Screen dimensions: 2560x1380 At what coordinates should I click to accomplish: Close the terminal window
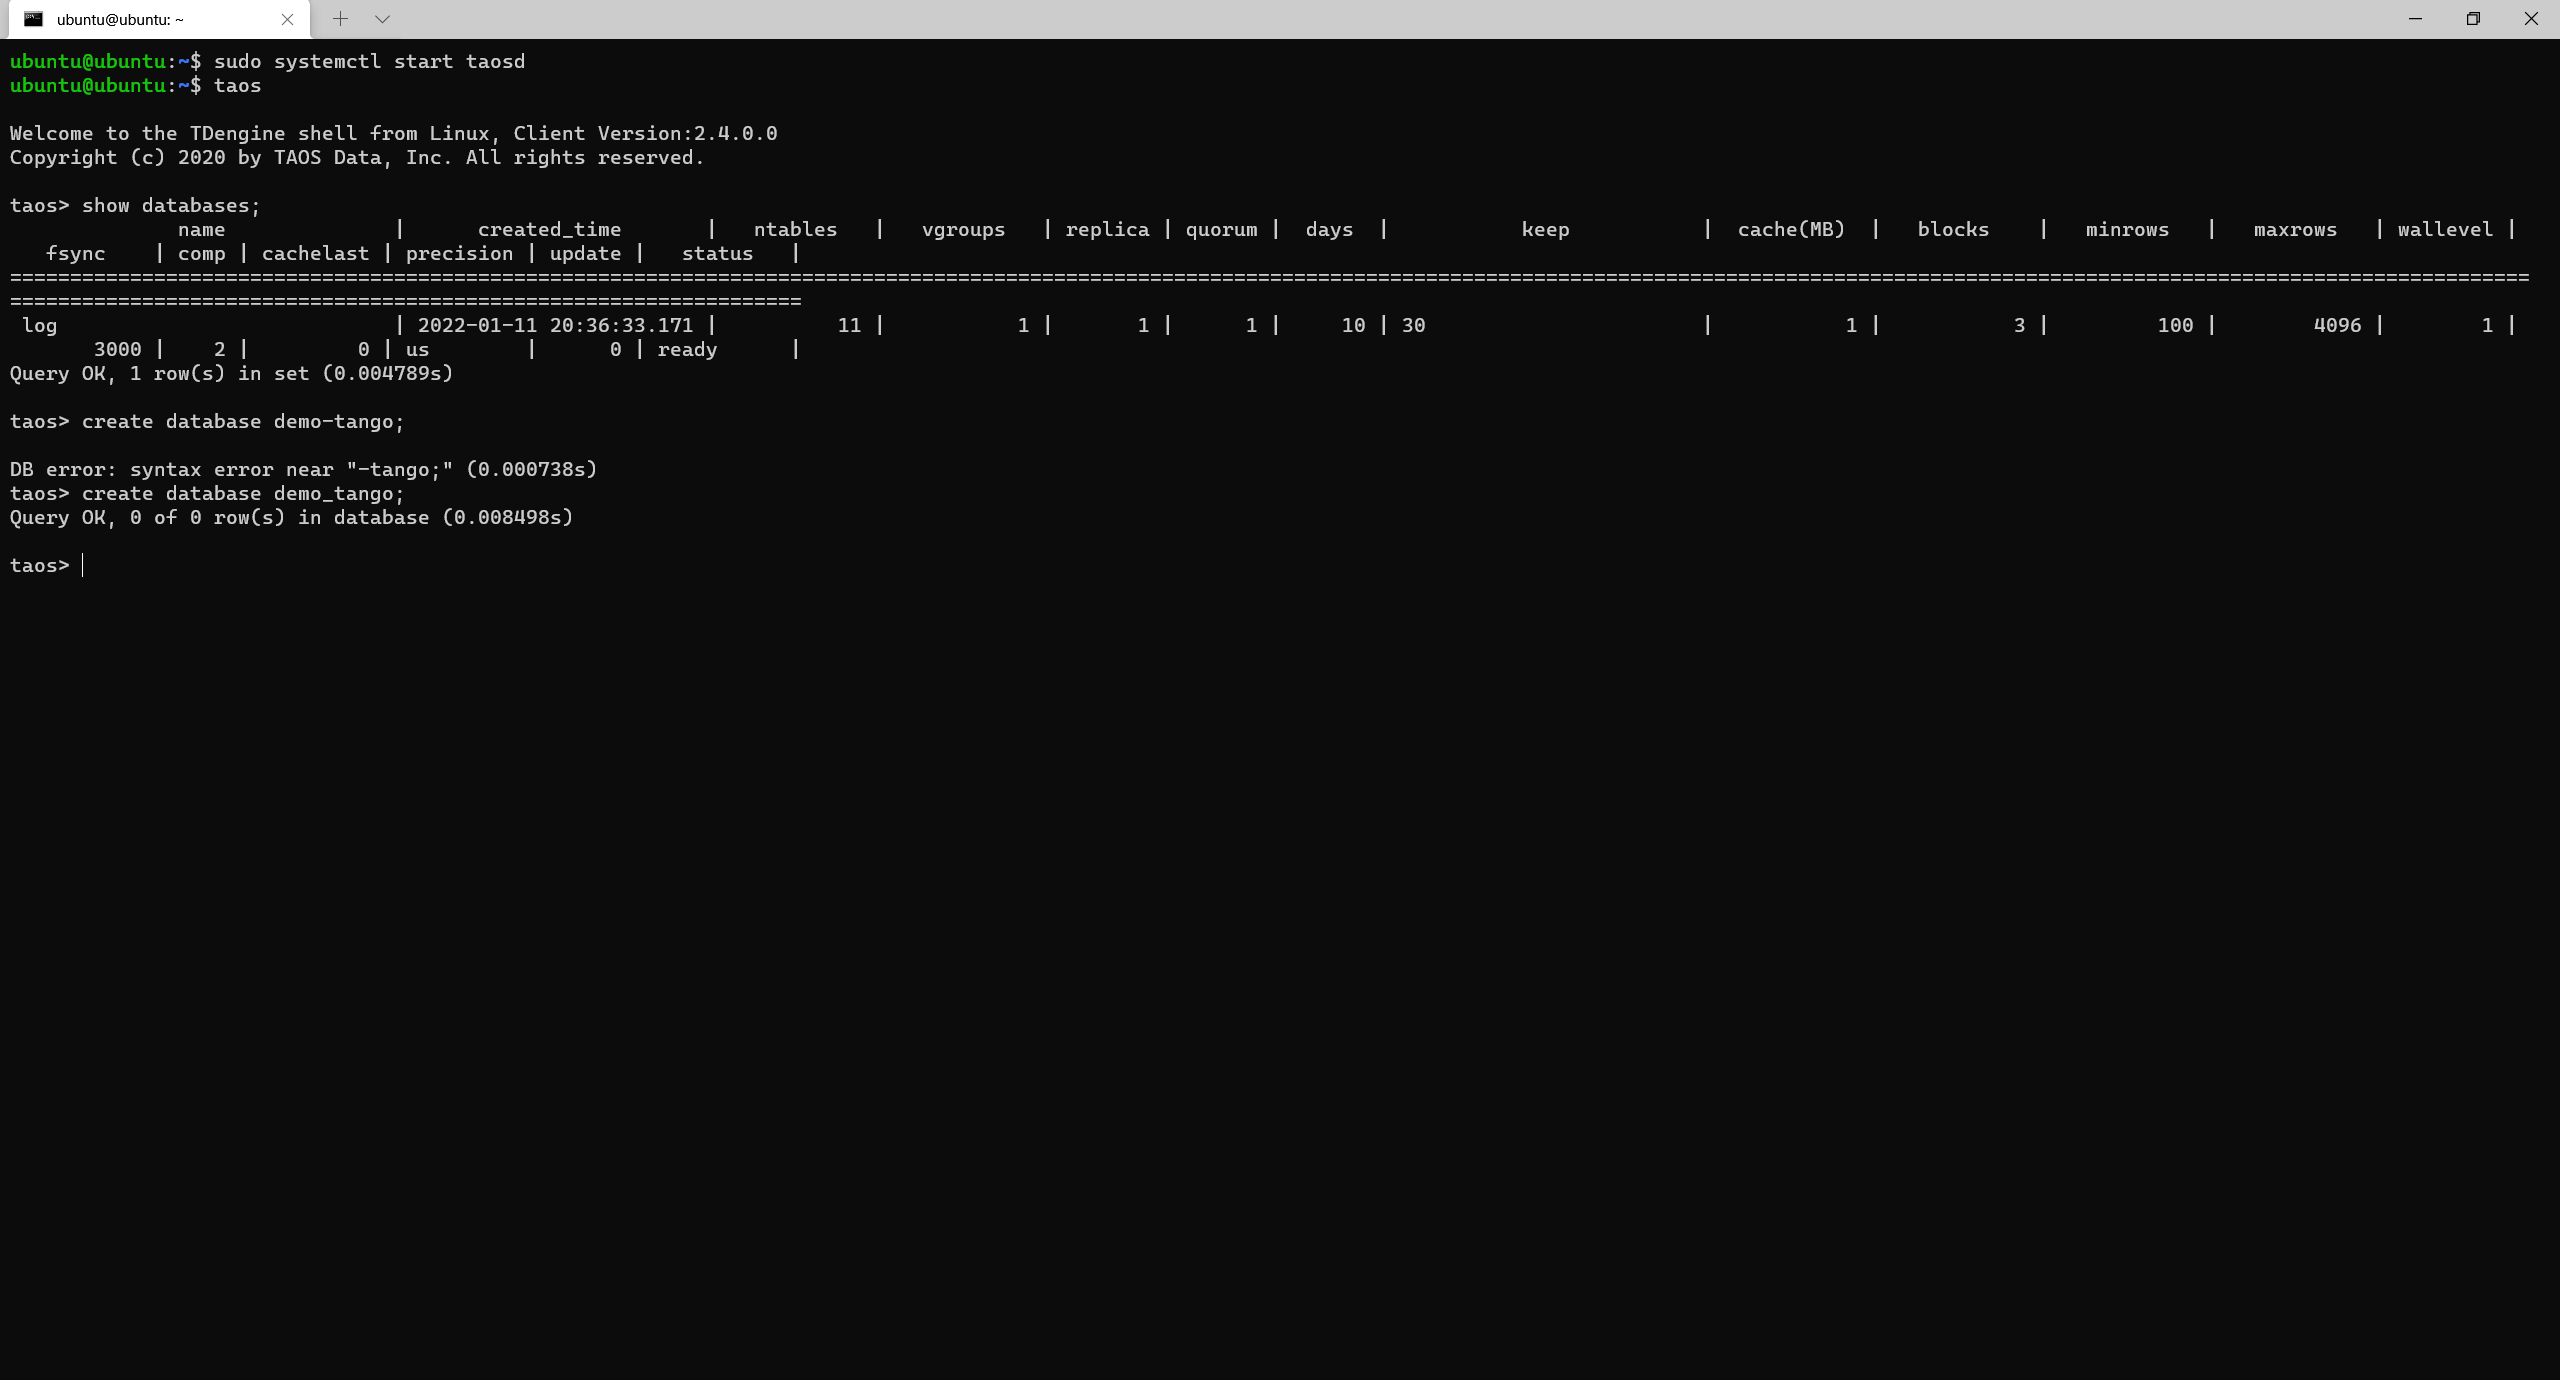coord(2531,19)
